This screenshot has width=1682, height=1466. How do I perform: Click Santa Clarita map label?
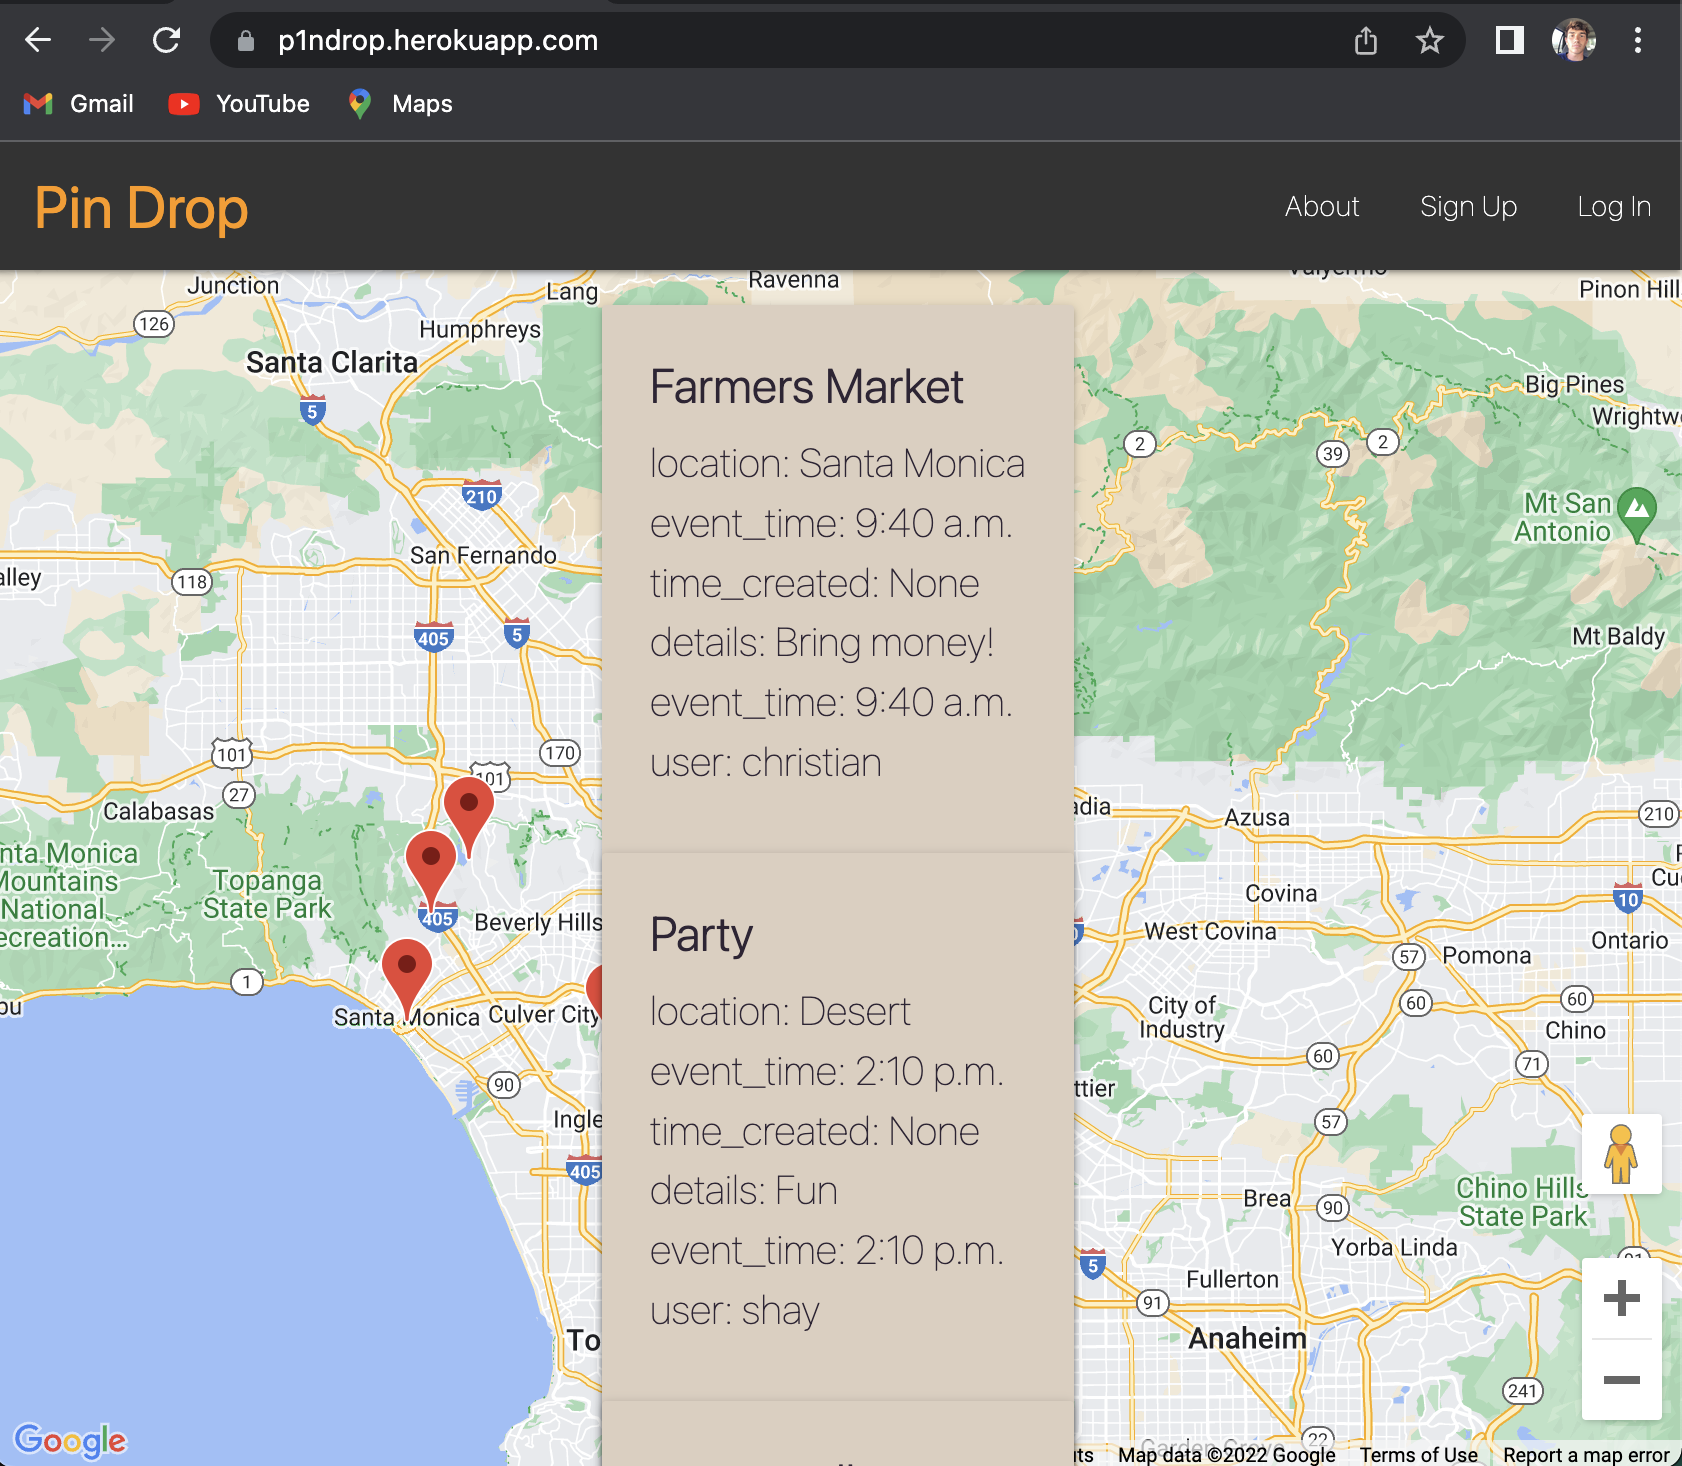pos(332,362)
